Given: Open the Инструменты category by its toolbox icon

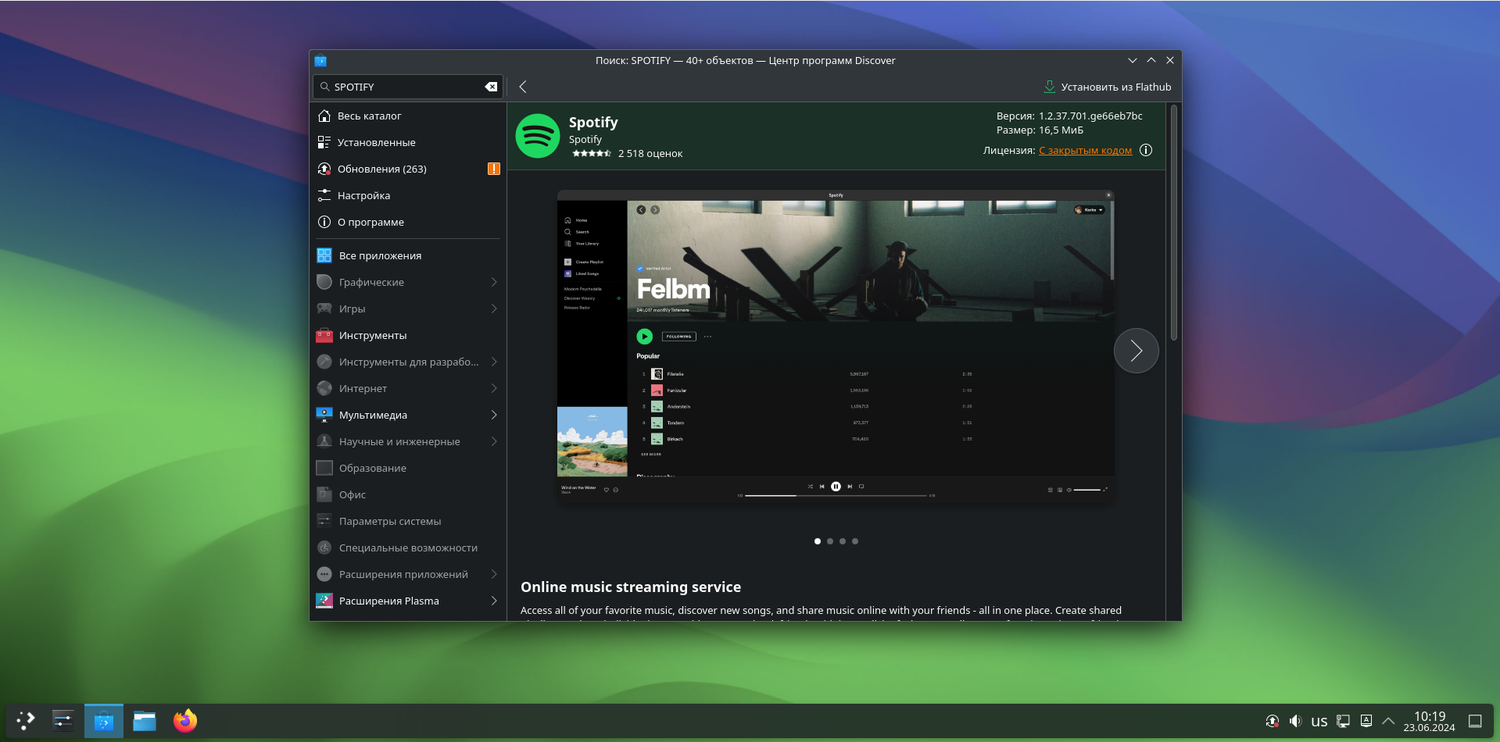Looking at the screenshot, I should click(324, 335).
